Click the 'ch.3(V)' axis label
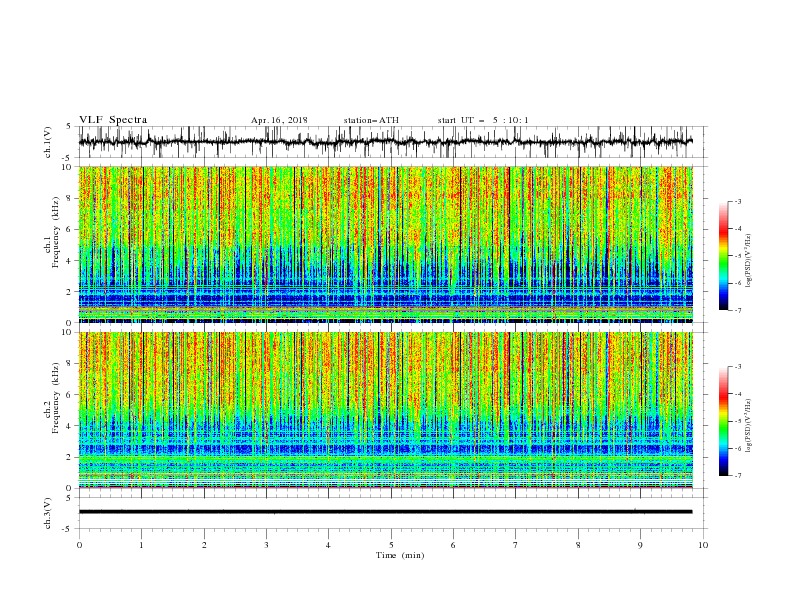 48,513
